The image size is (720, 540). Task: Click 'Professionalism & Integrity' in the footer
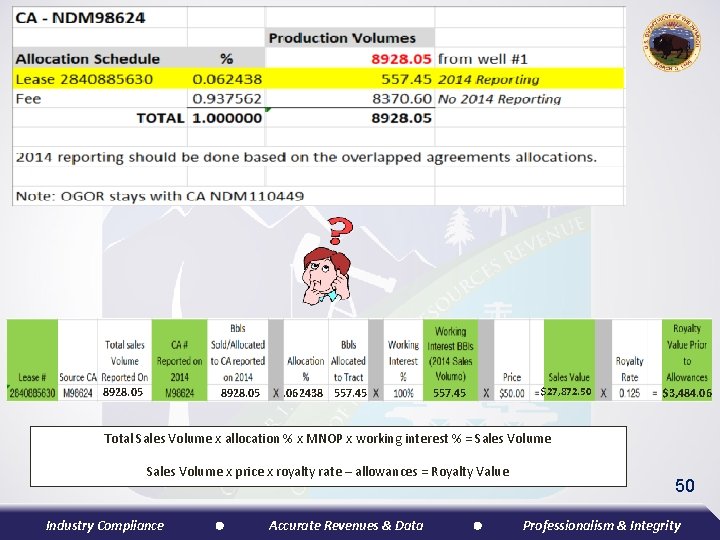(x=602, y=525)
